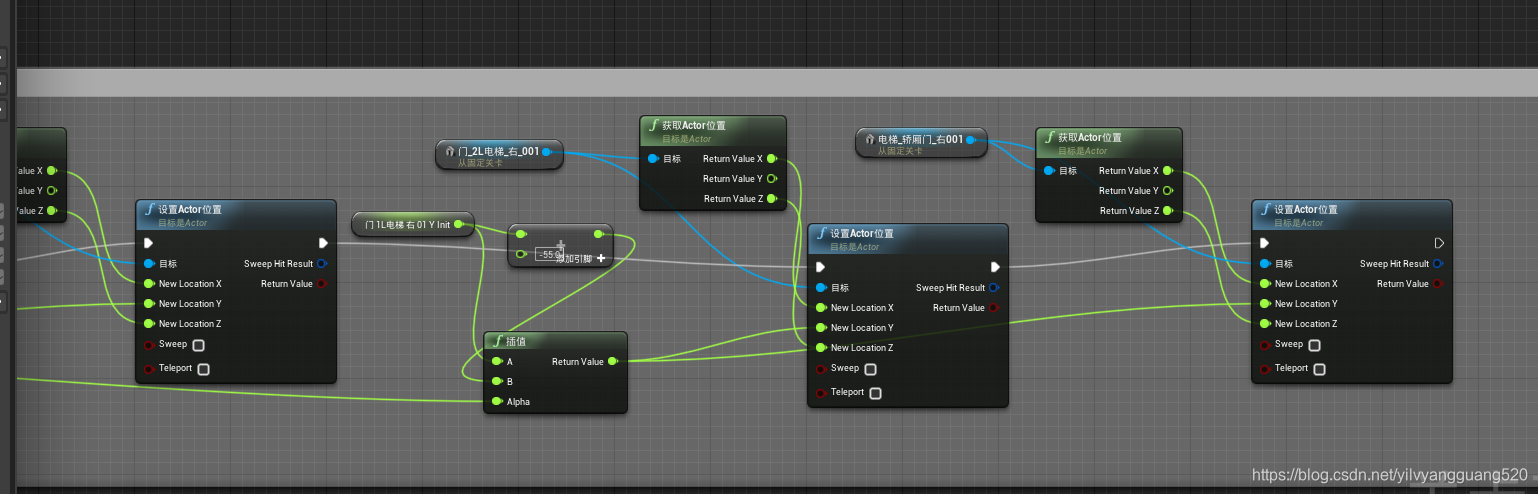Enable Teleport checkbox on leftmost 设置Actor位置 node

coord(203,369)
